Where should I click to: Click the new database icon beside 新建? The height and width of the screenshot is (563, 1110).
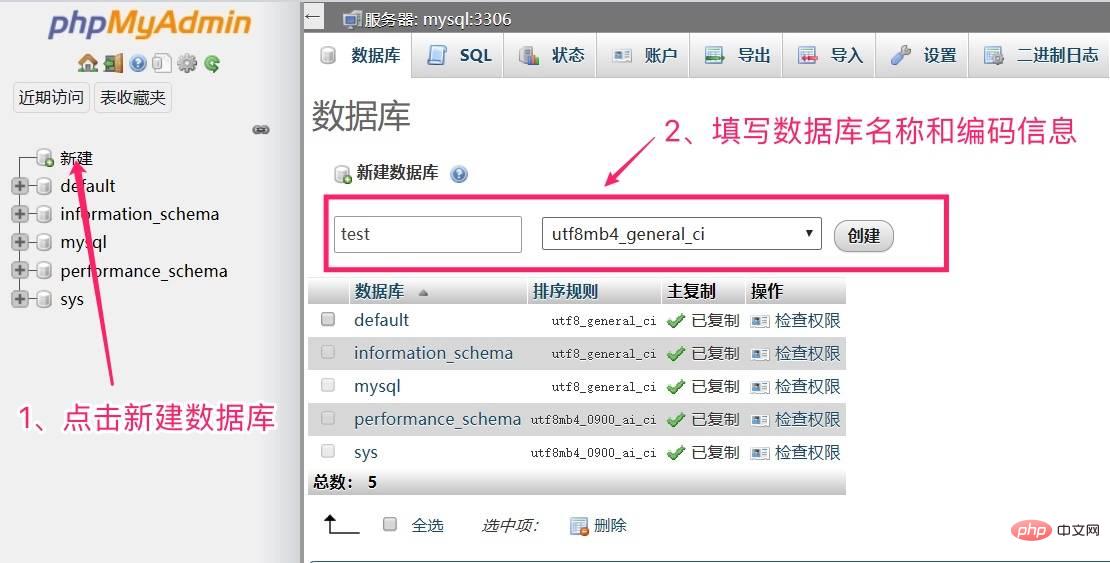point(45,157)
